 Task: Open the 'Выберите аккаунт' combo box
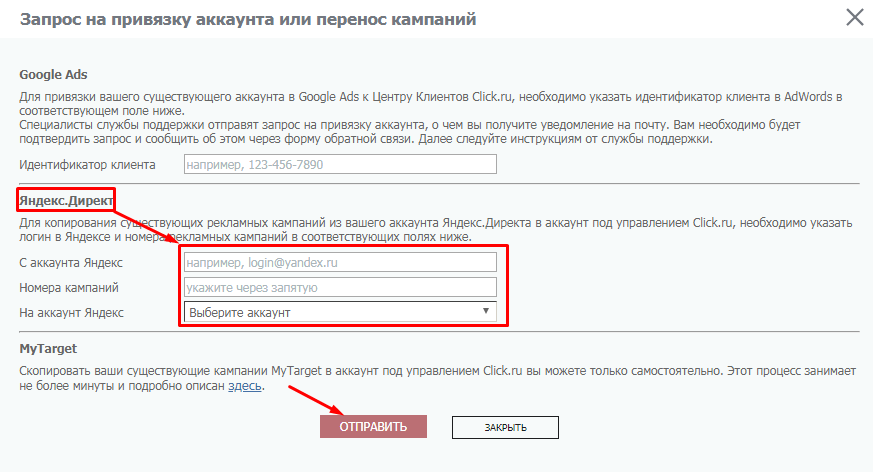point(330,312)
